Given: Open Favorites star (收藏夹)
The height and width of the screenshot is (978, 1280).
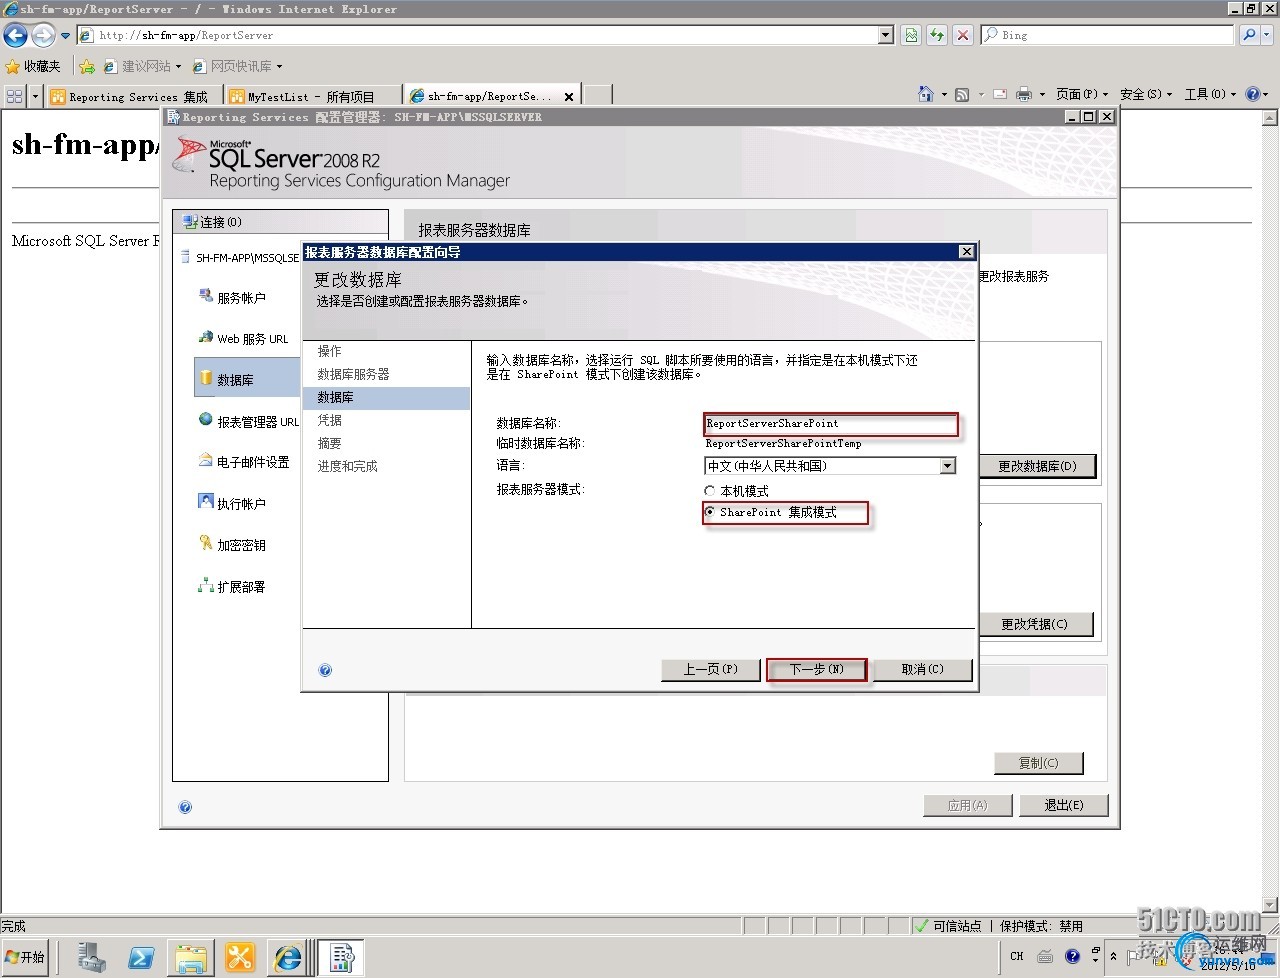Looking at the screenshot, I should (33, 66).
